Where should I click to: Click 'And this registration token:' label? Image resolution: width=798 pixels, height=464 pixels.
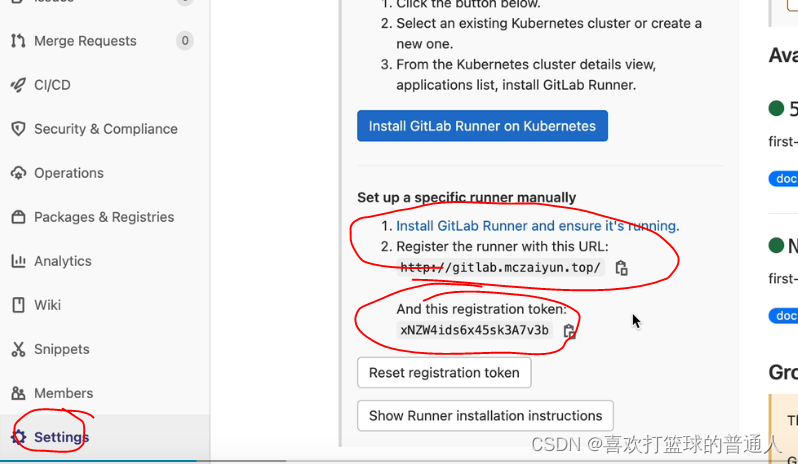click(481, 309)
